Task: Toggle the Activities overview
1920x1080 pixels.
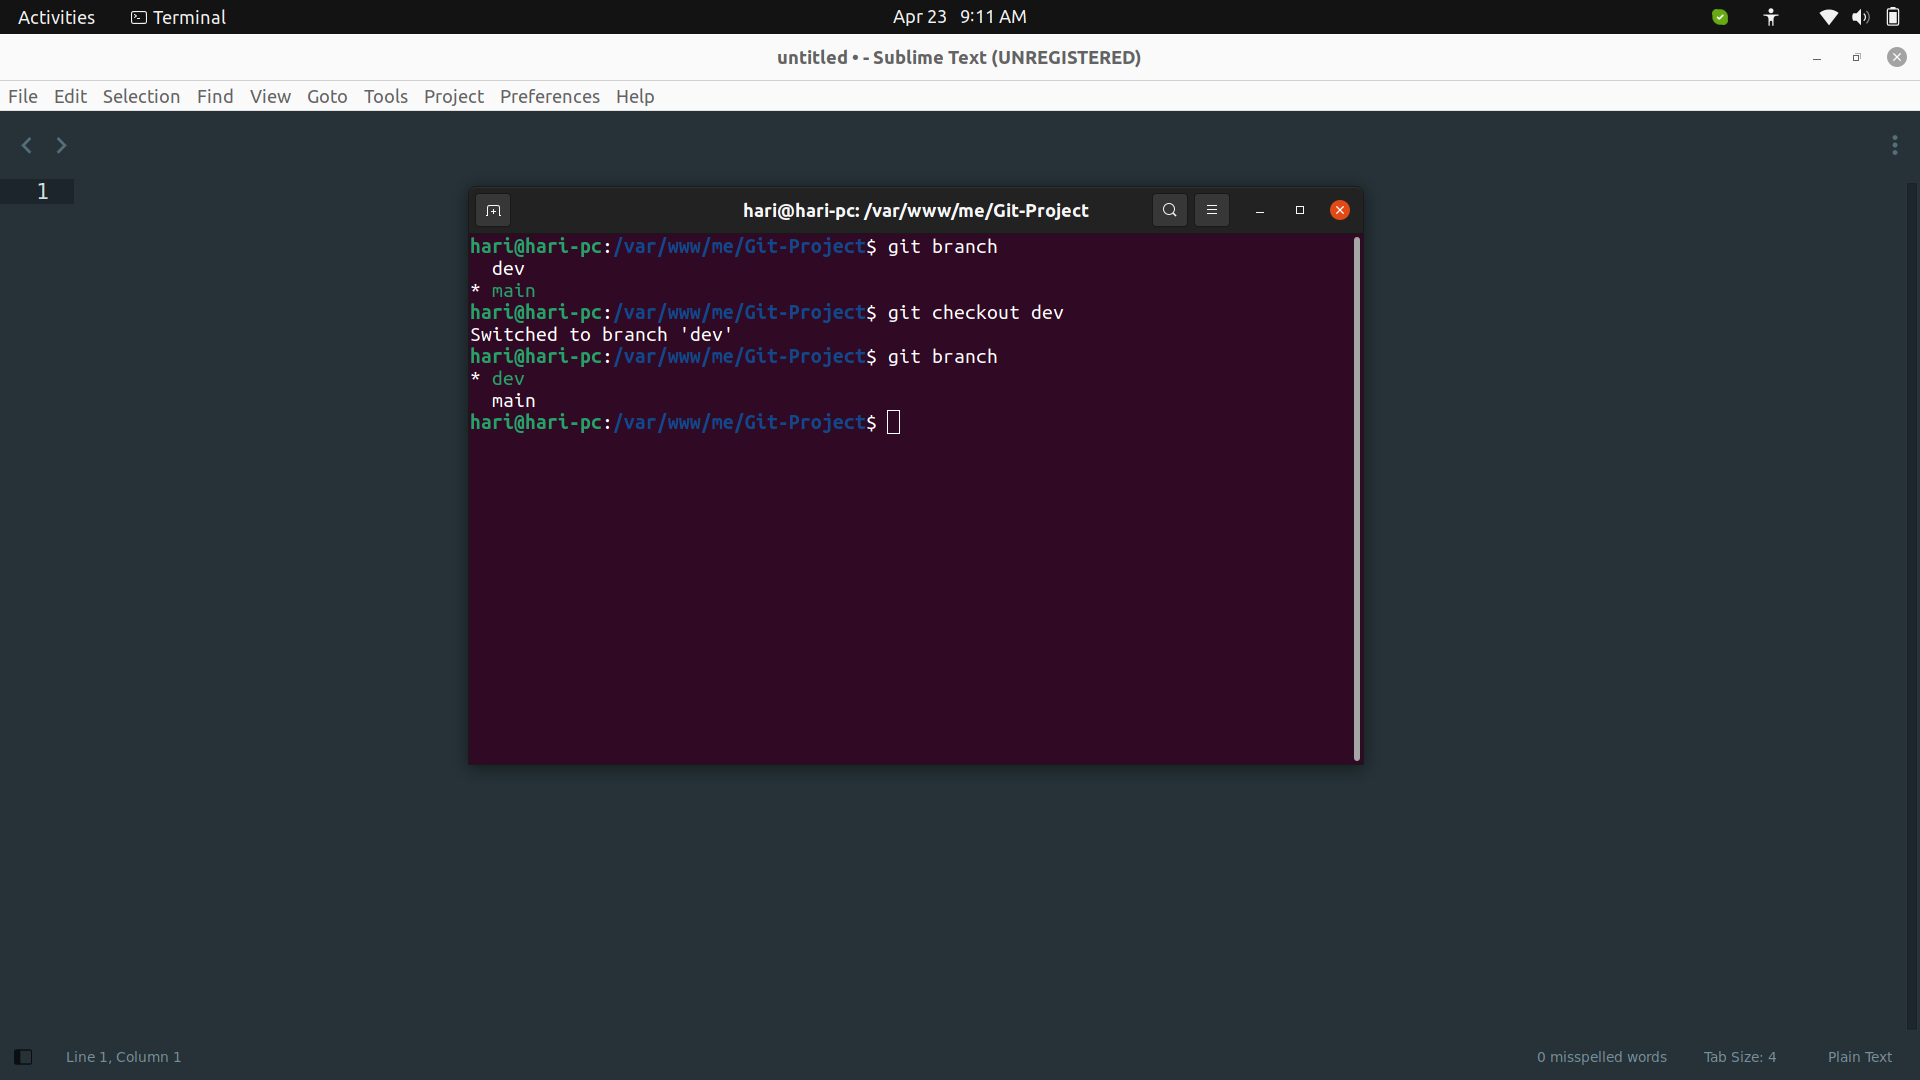Action: pyautogui.click(x=55, y=16)
